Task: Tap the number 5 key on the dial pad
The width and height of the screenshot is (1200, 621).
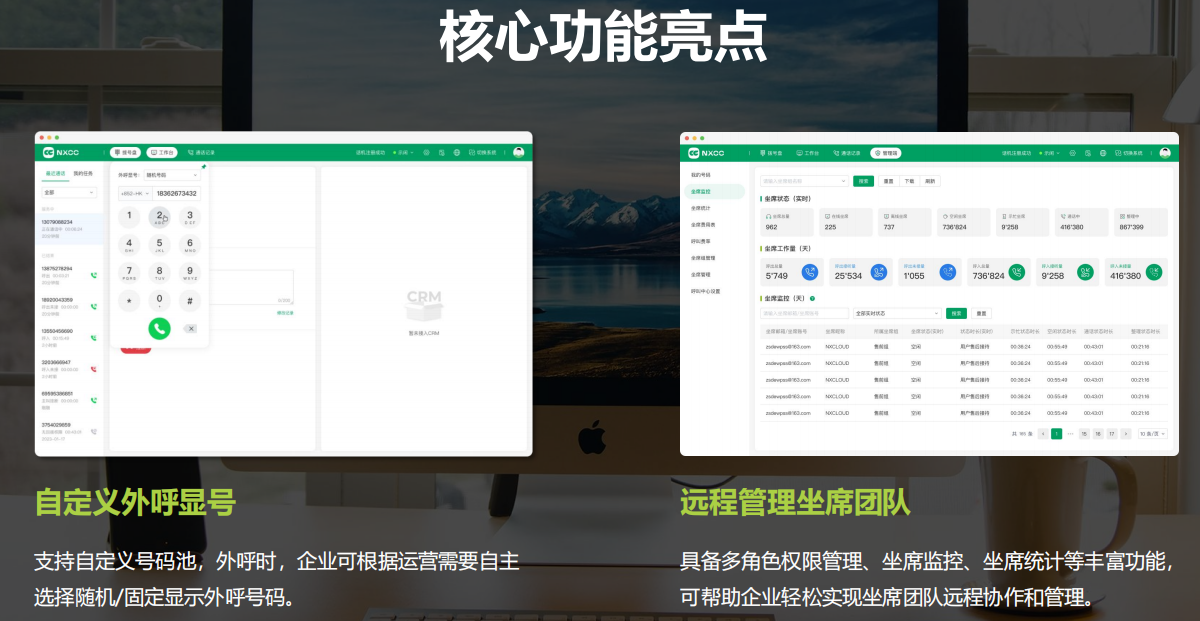Action: (x=160, y=242)
